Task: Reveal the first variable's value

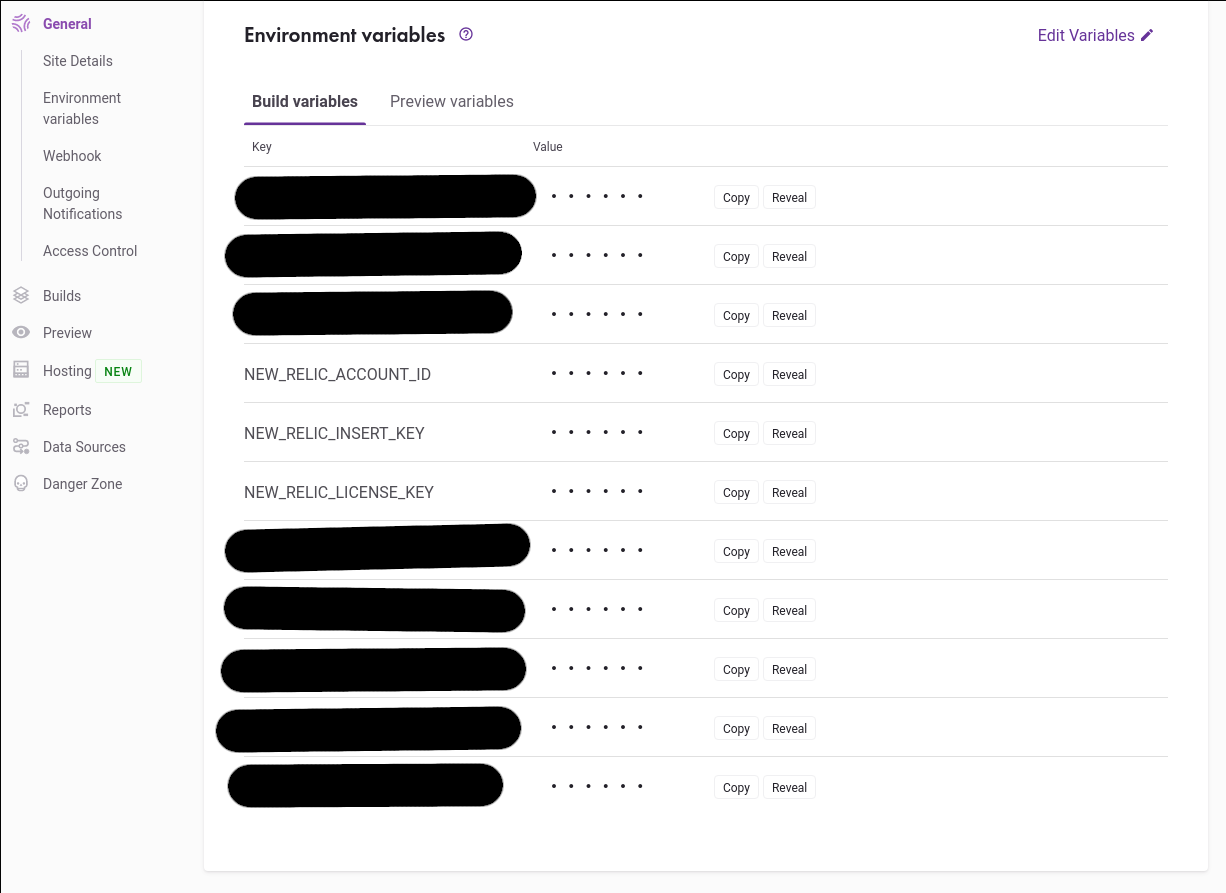Action: tap(789, 198)
